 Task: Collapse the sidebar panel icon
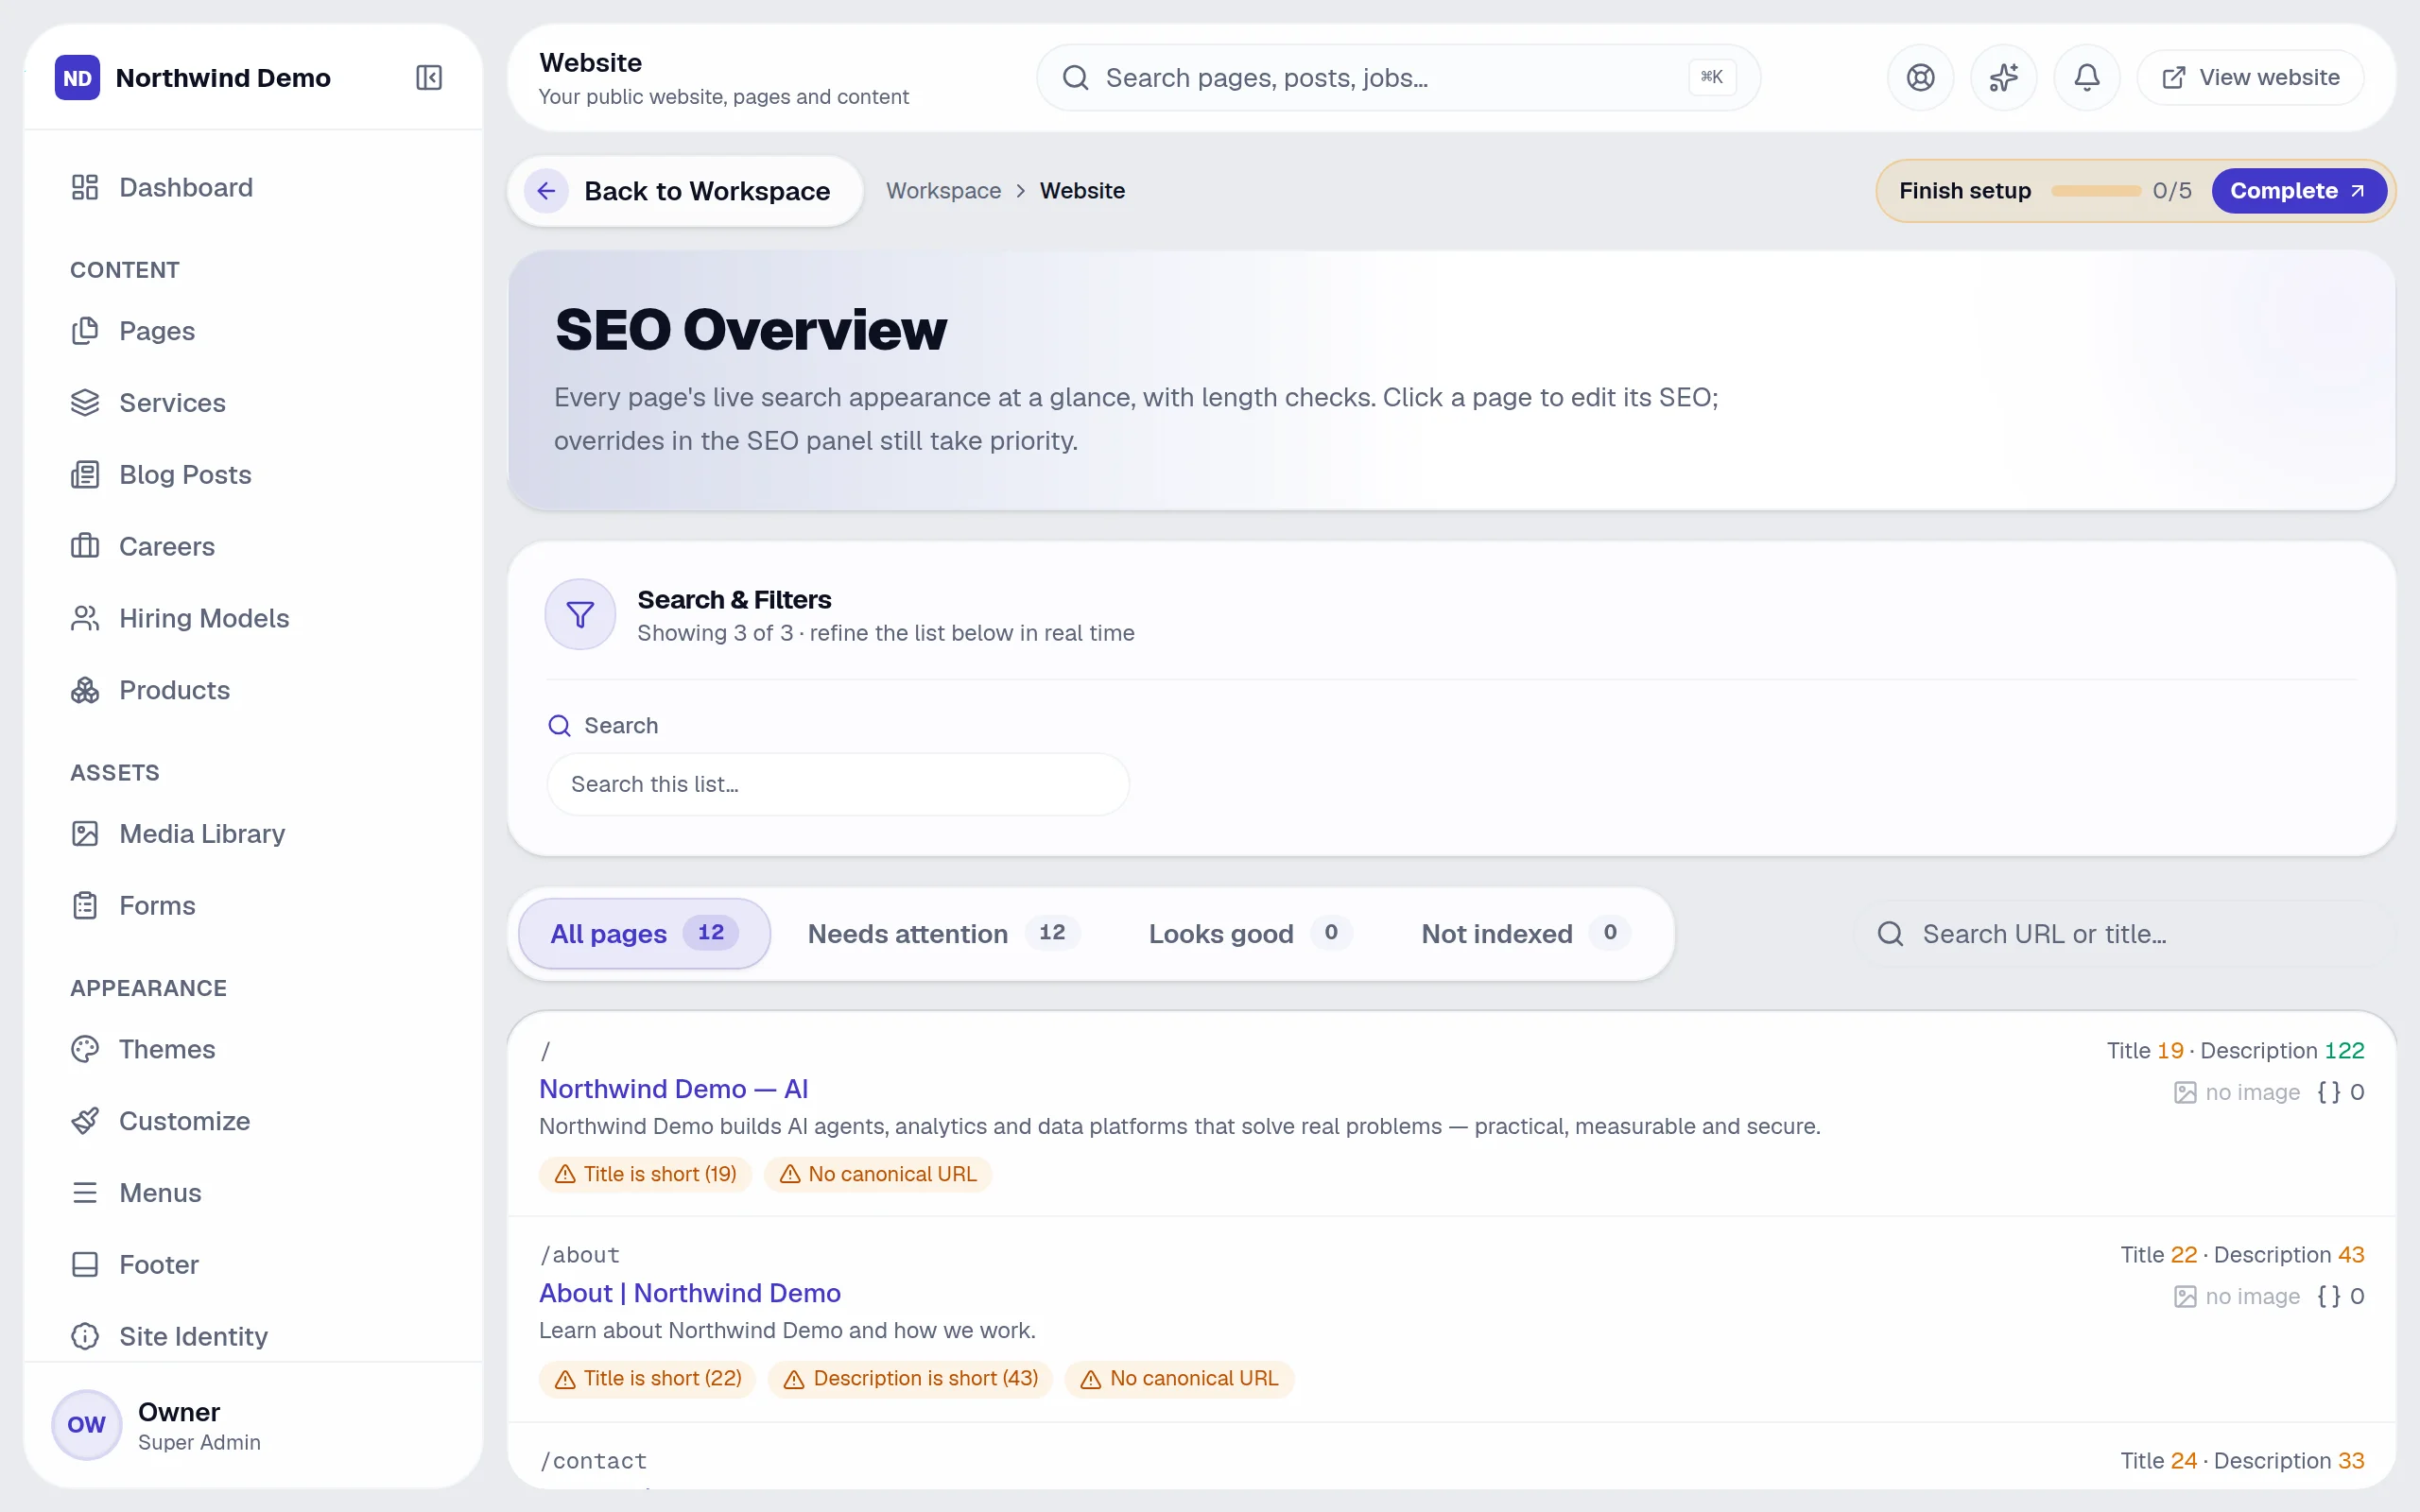[429, 77]
